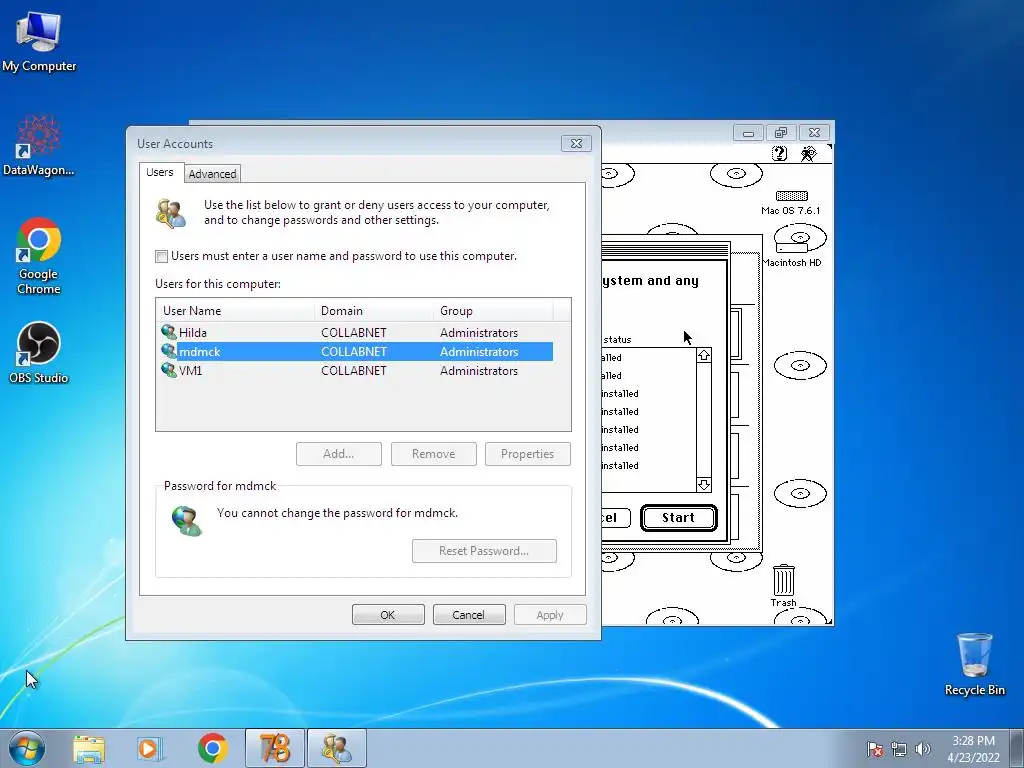Sort by the Group column header
Viewport: 1024px width, 768px height.
[x=493, y=310]
